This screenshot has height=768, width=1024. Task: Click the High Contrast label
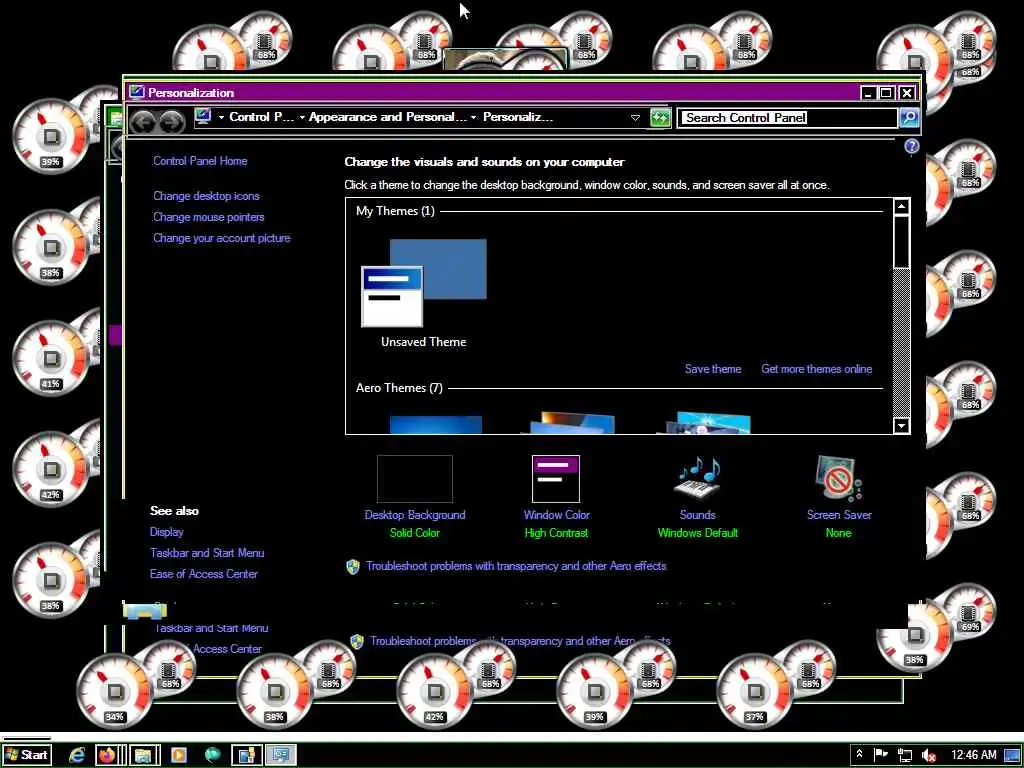[x=556, y=533]
